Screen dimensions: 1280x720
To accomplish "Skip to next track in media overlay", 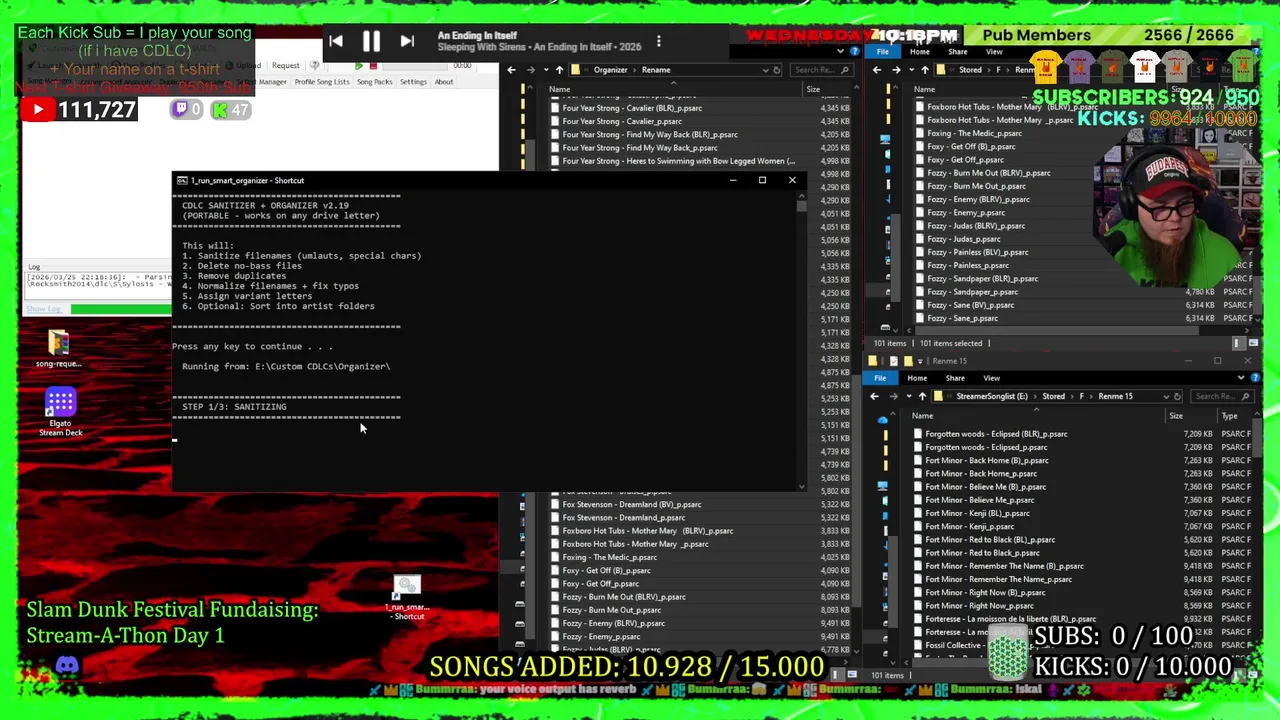I will 407,41.
